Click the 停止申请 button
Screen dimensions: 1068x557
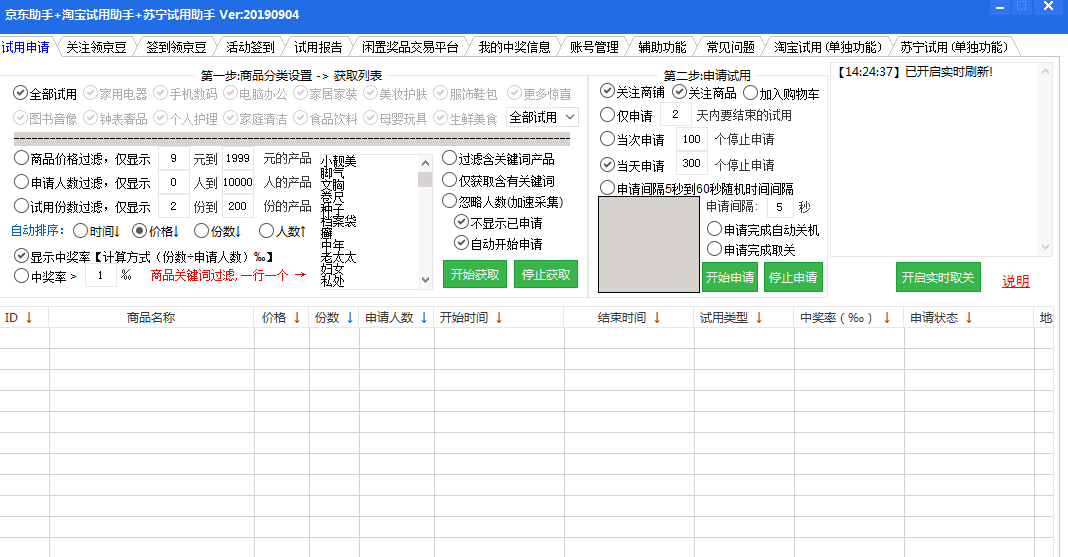click(x=793, y=277)
